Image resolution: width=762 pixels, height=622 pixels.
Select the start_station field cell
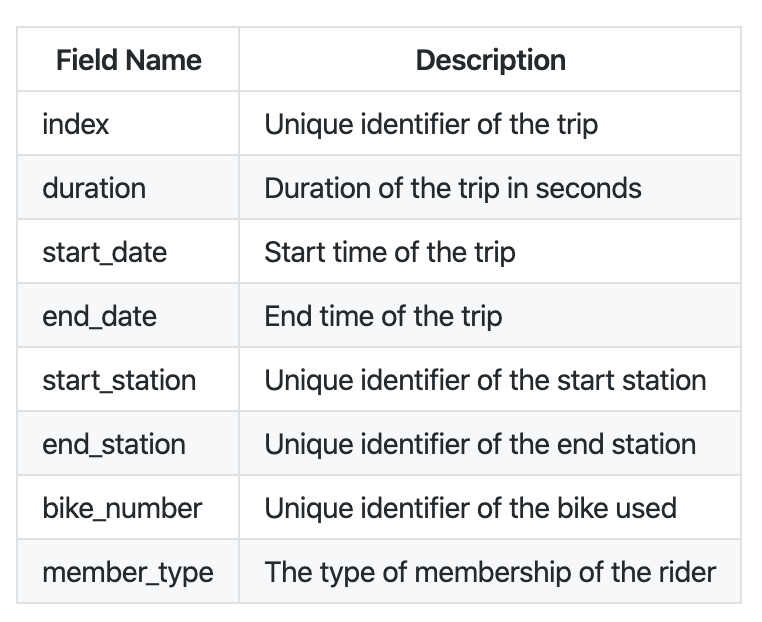click(119, 380)
